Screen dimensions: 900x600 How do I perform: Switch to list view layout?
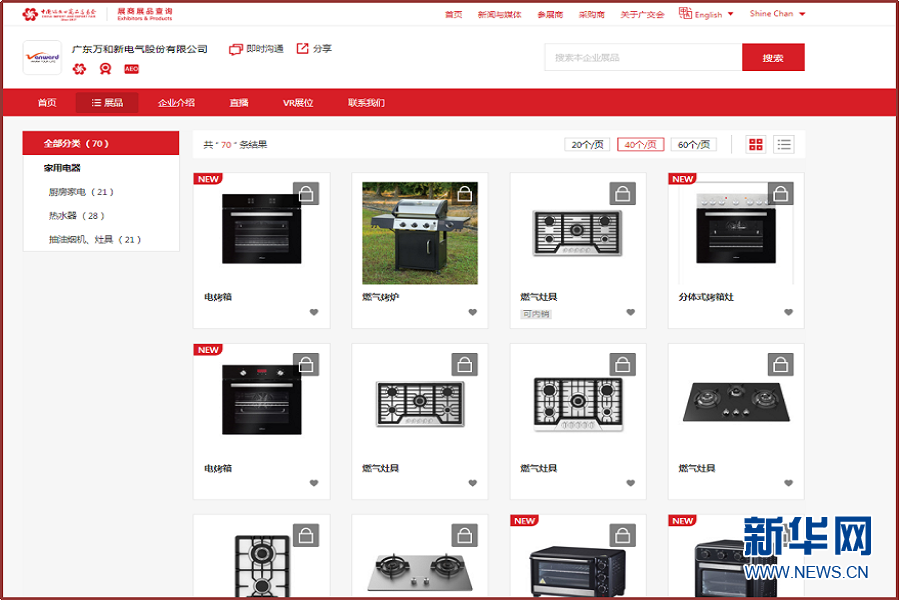pyautogui.click(x=784, y=145)
